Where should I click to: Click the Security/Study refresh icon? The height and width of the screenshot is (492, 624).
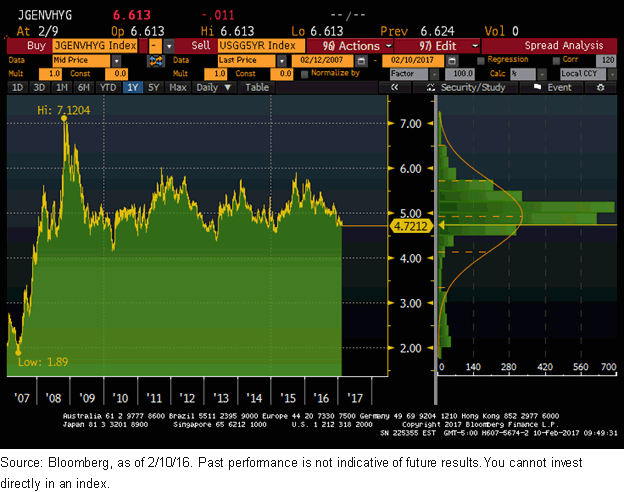[x=431, y=88]
